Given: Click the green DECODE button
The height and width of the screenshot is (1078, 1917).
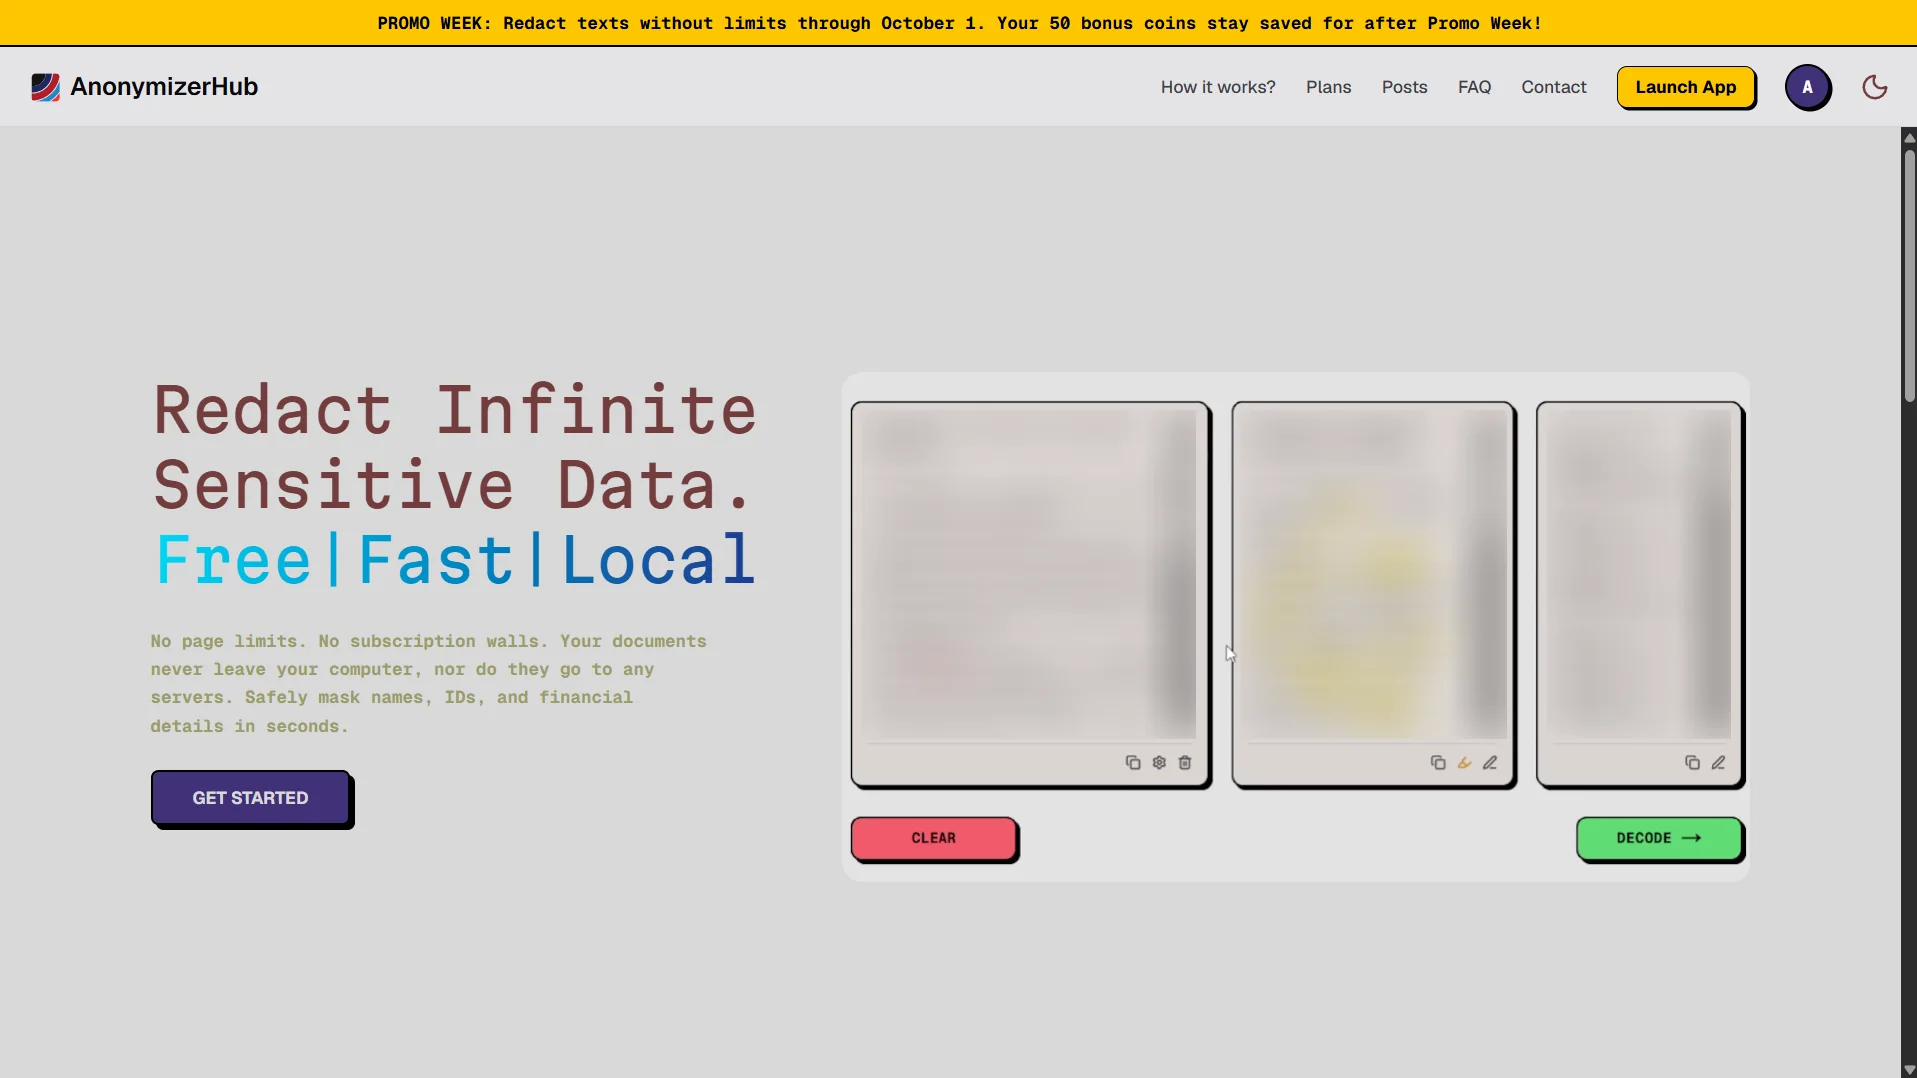Looking at the screenshot, I should pos(1659,838).
